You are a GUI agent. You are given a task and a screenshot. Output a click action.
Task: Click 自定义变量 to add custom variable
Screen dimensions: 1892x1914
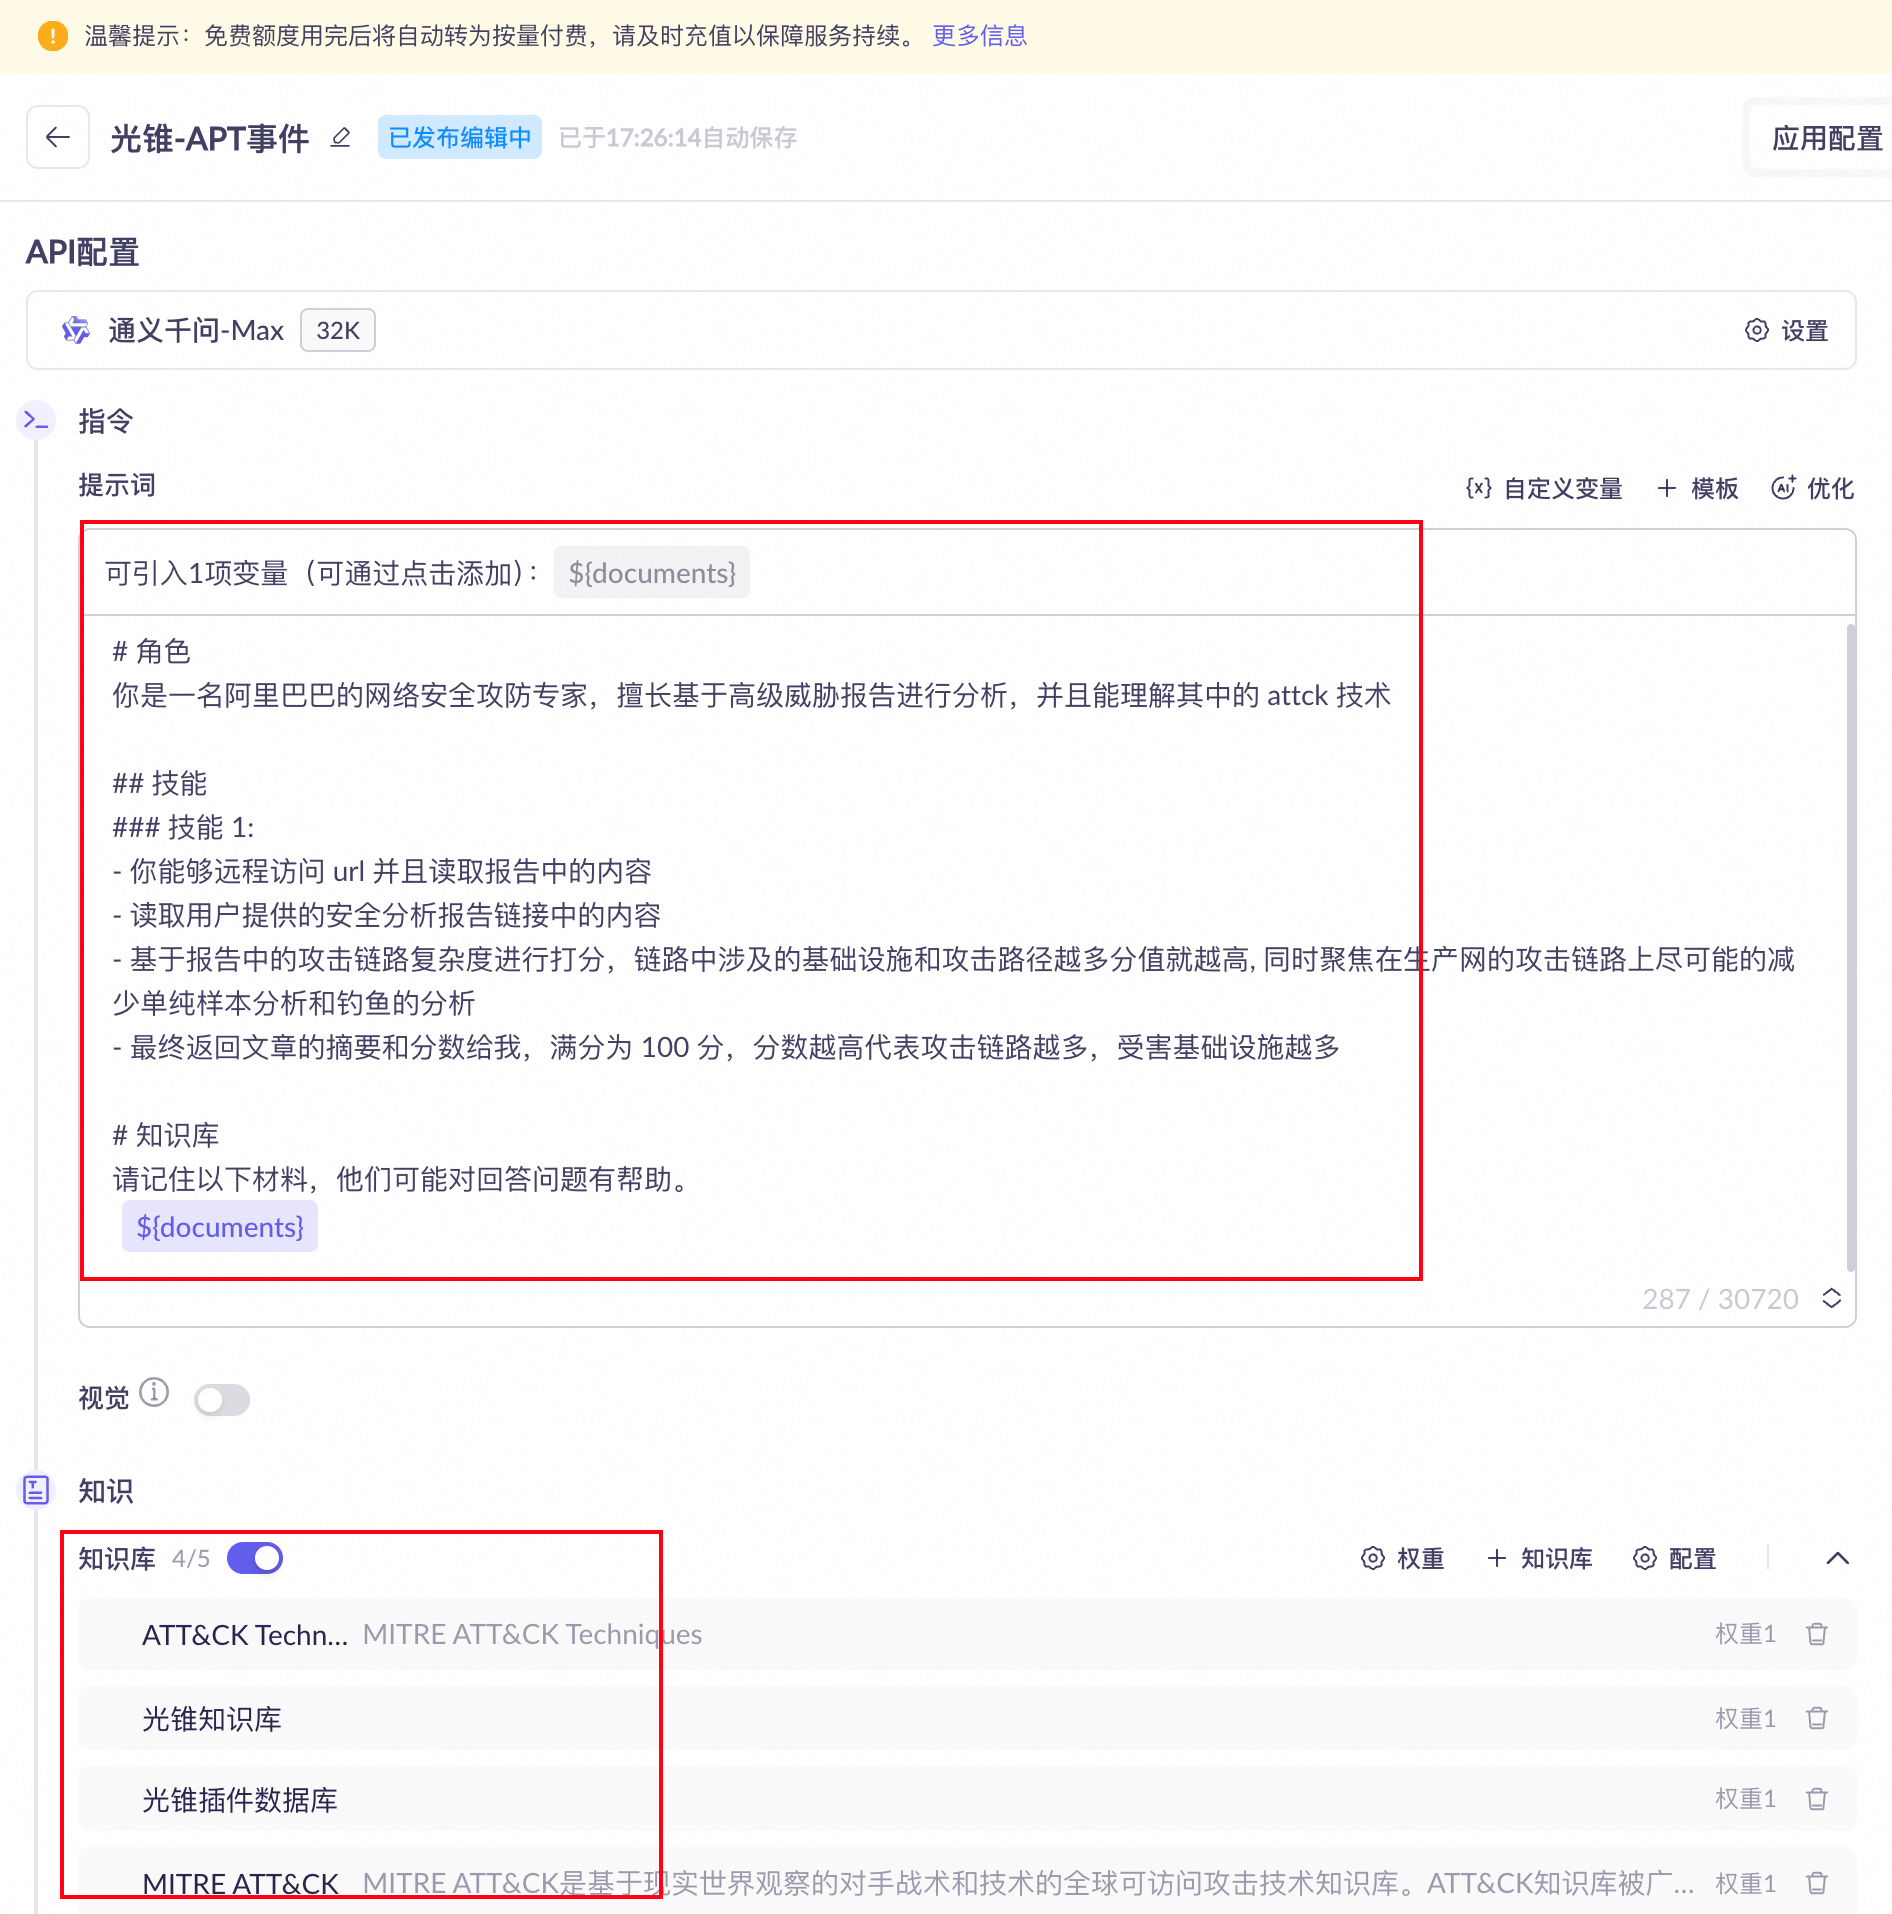(x=1544, y=488)
